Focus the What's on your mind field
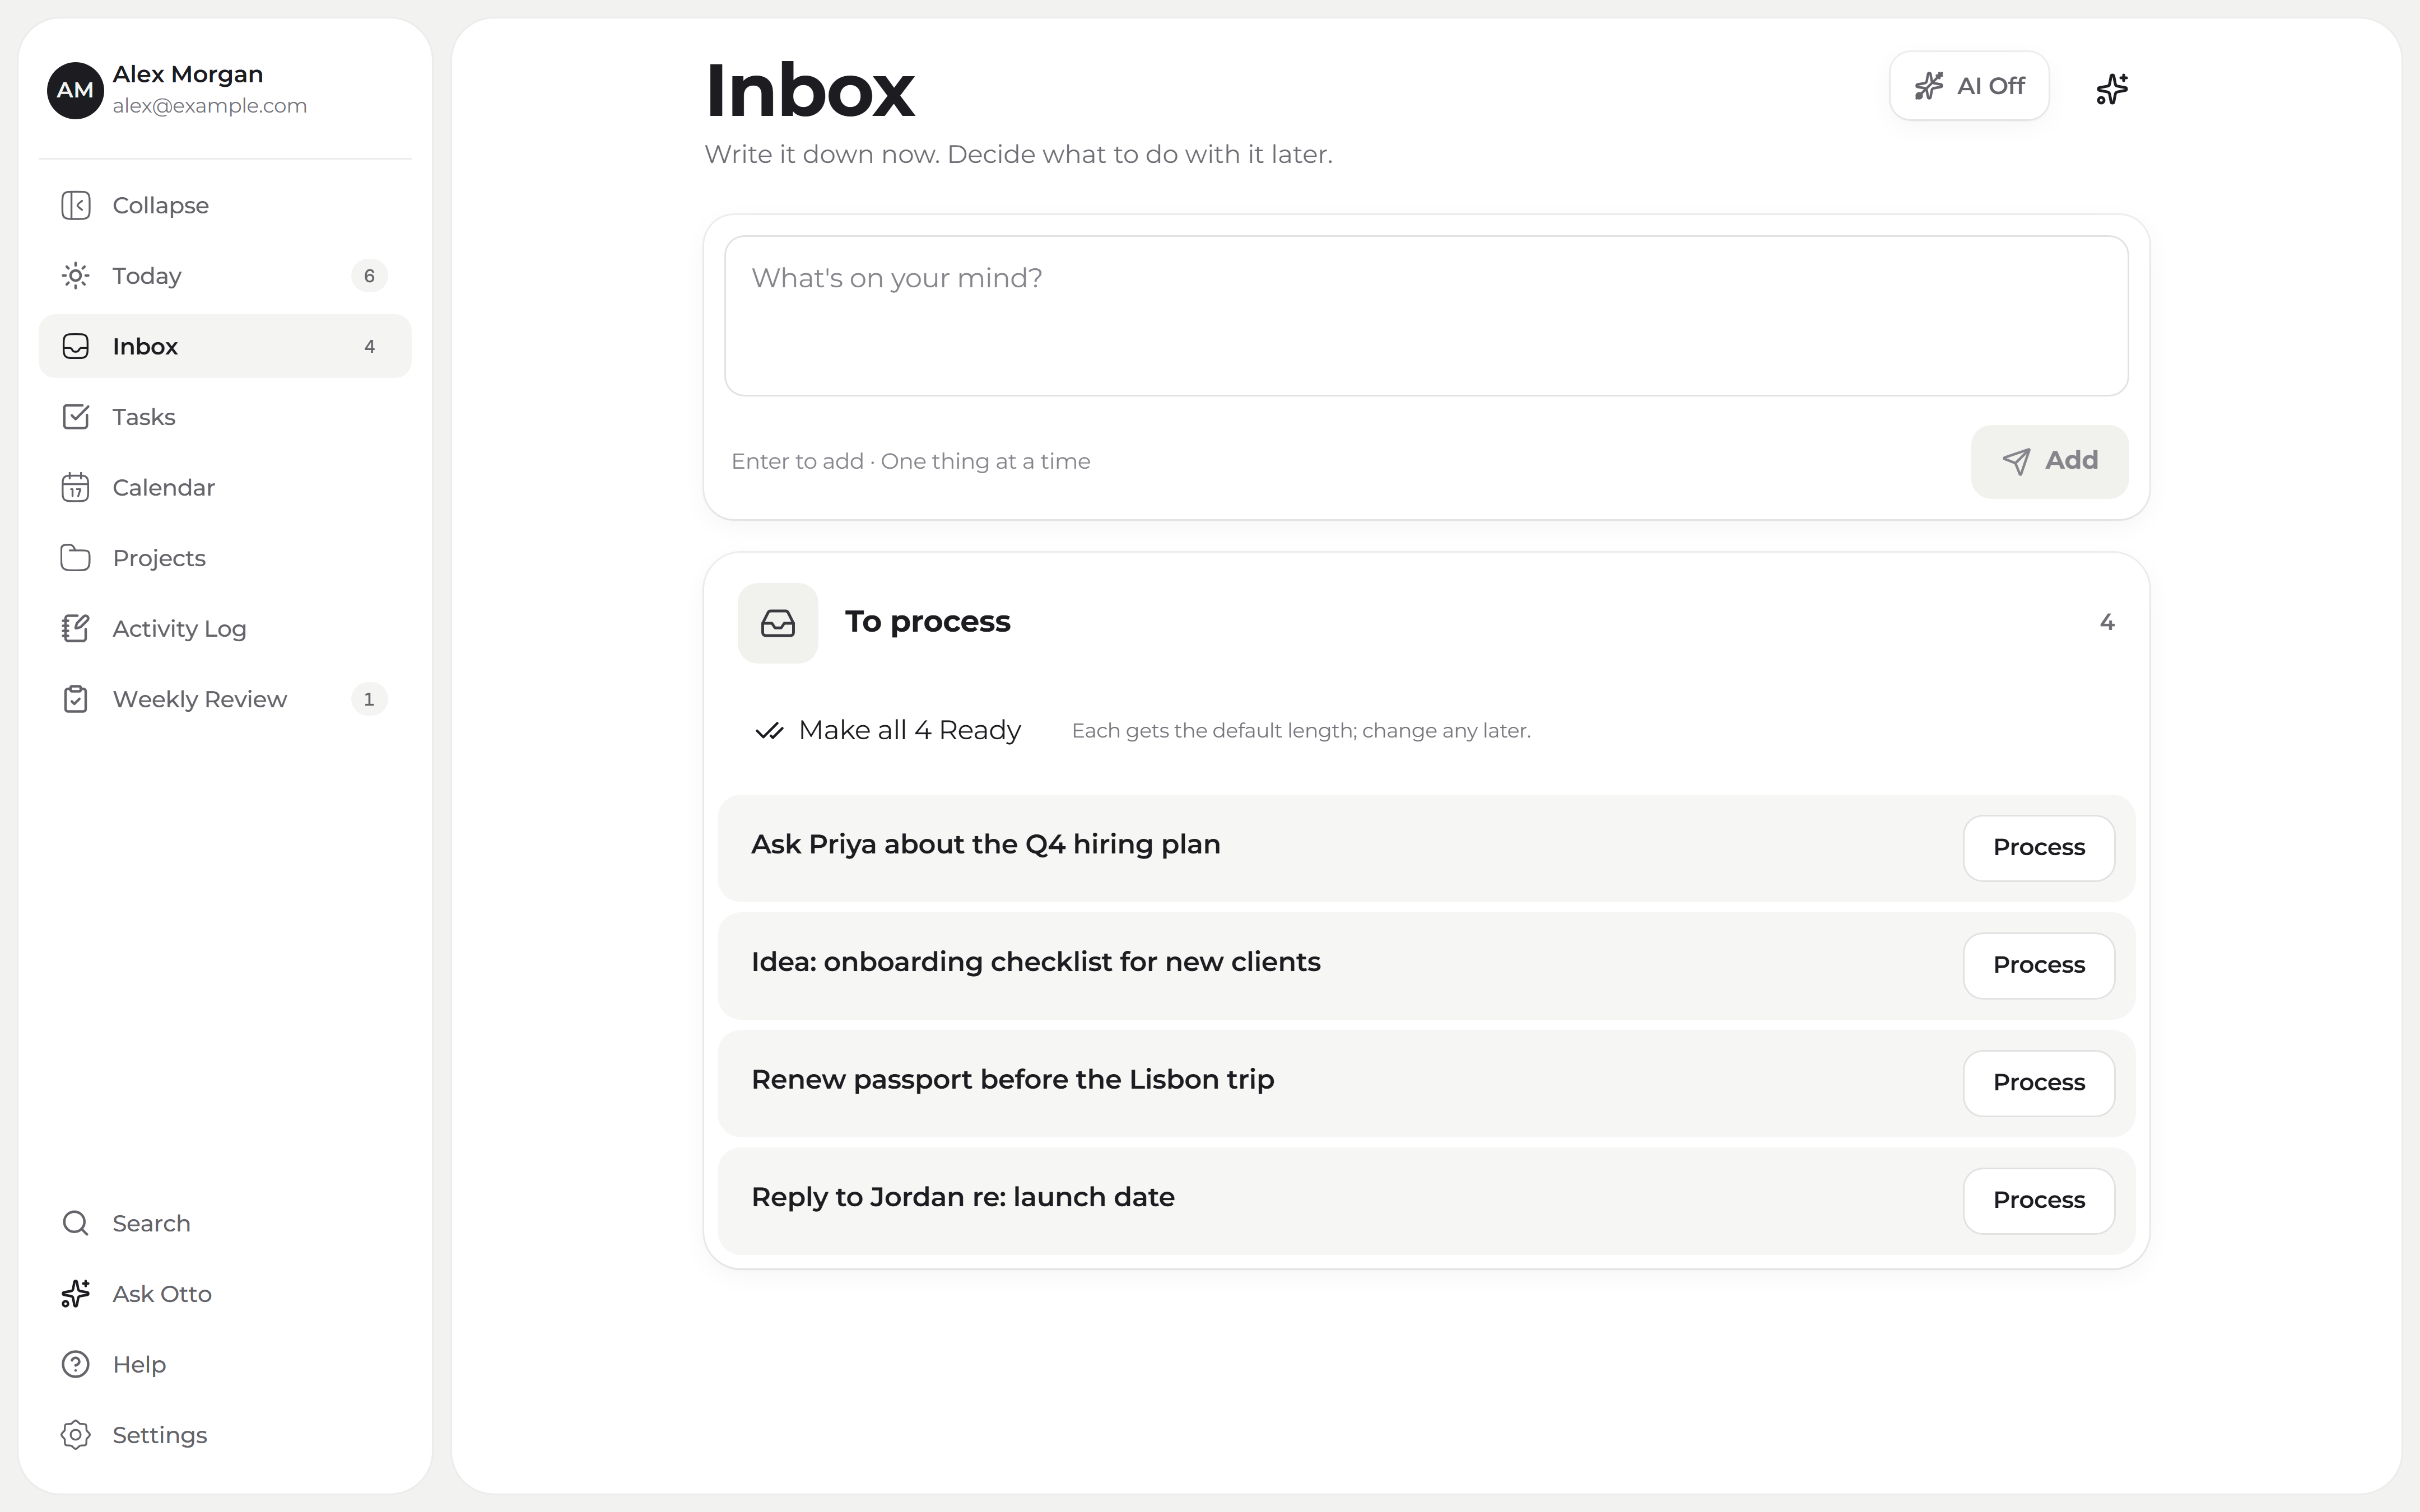Viewport: 2420px width, 1512px height. [x=1426, y=316]
